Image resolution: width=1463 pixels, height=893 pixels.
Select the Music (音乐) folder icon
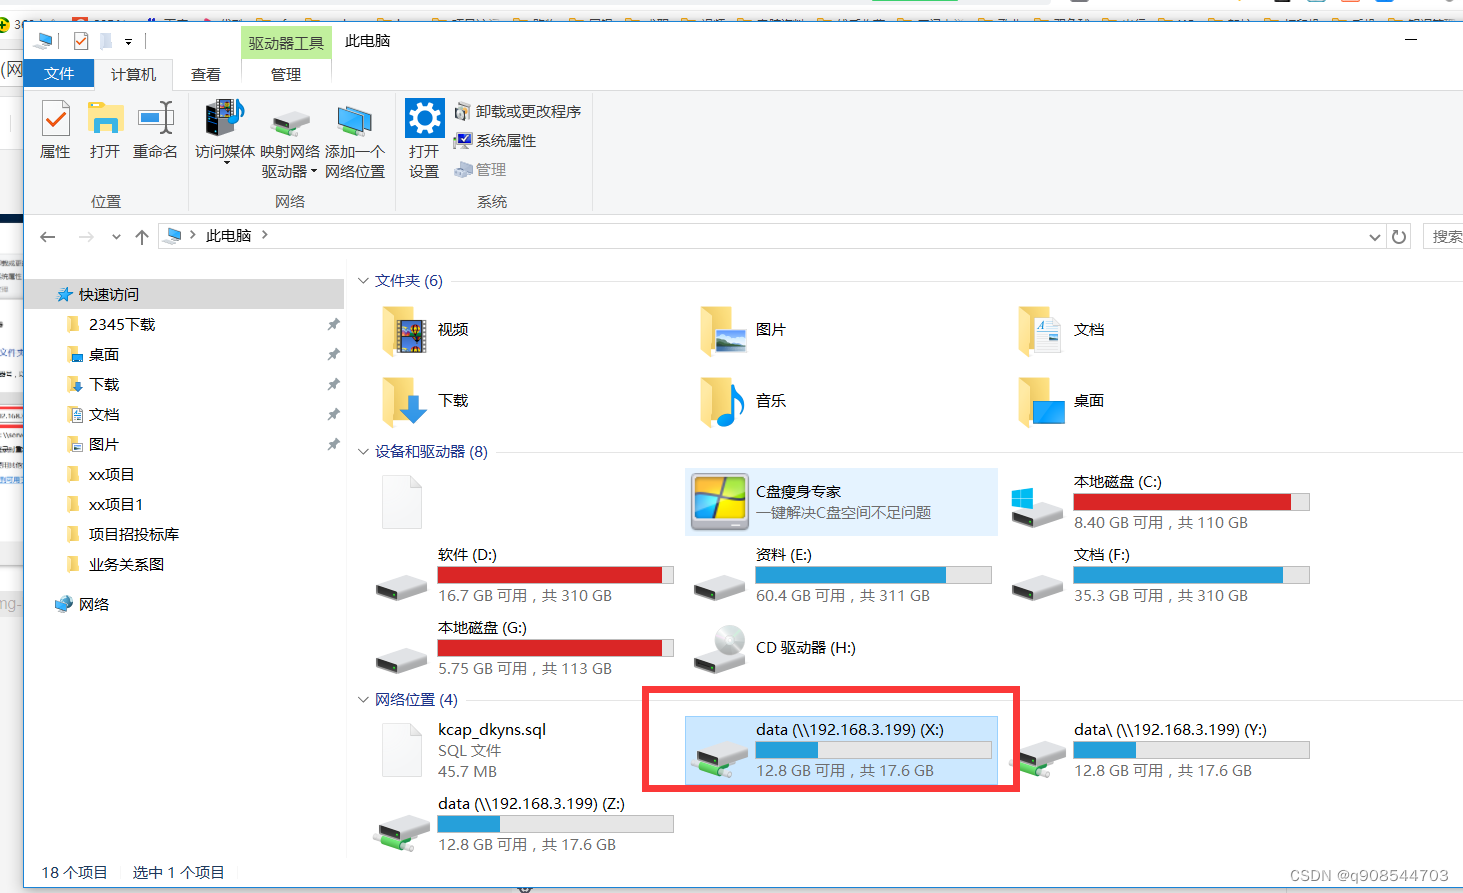point(723,402)
